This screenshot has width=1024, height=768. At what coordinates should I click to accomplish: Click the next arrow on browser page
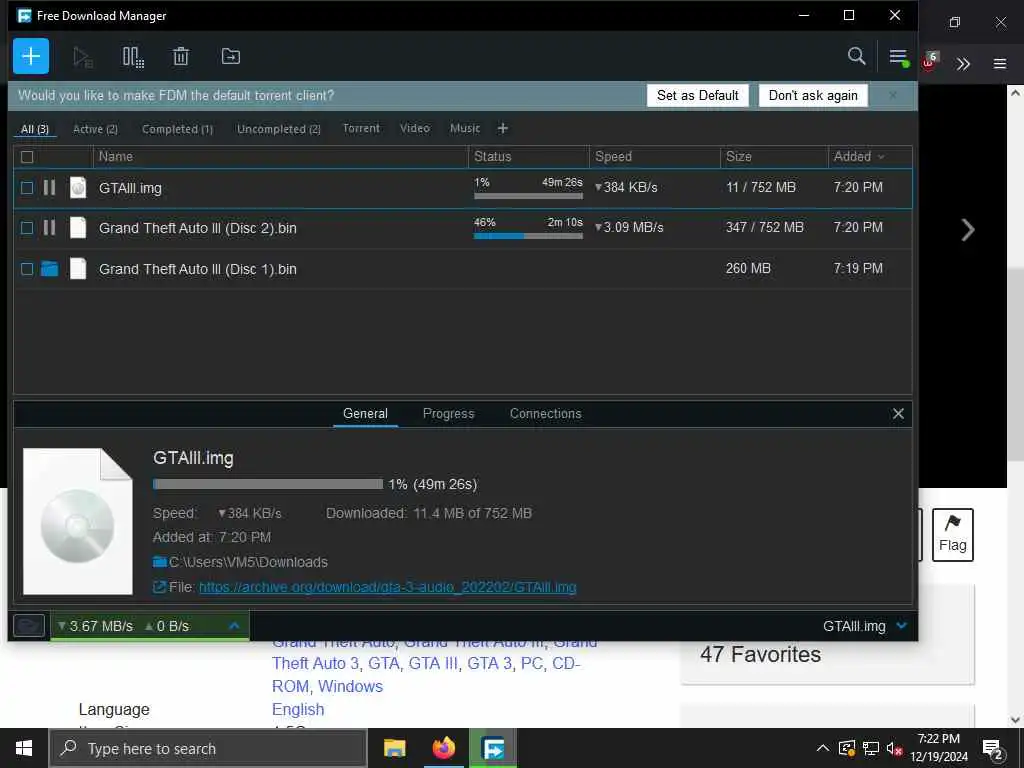968,230
